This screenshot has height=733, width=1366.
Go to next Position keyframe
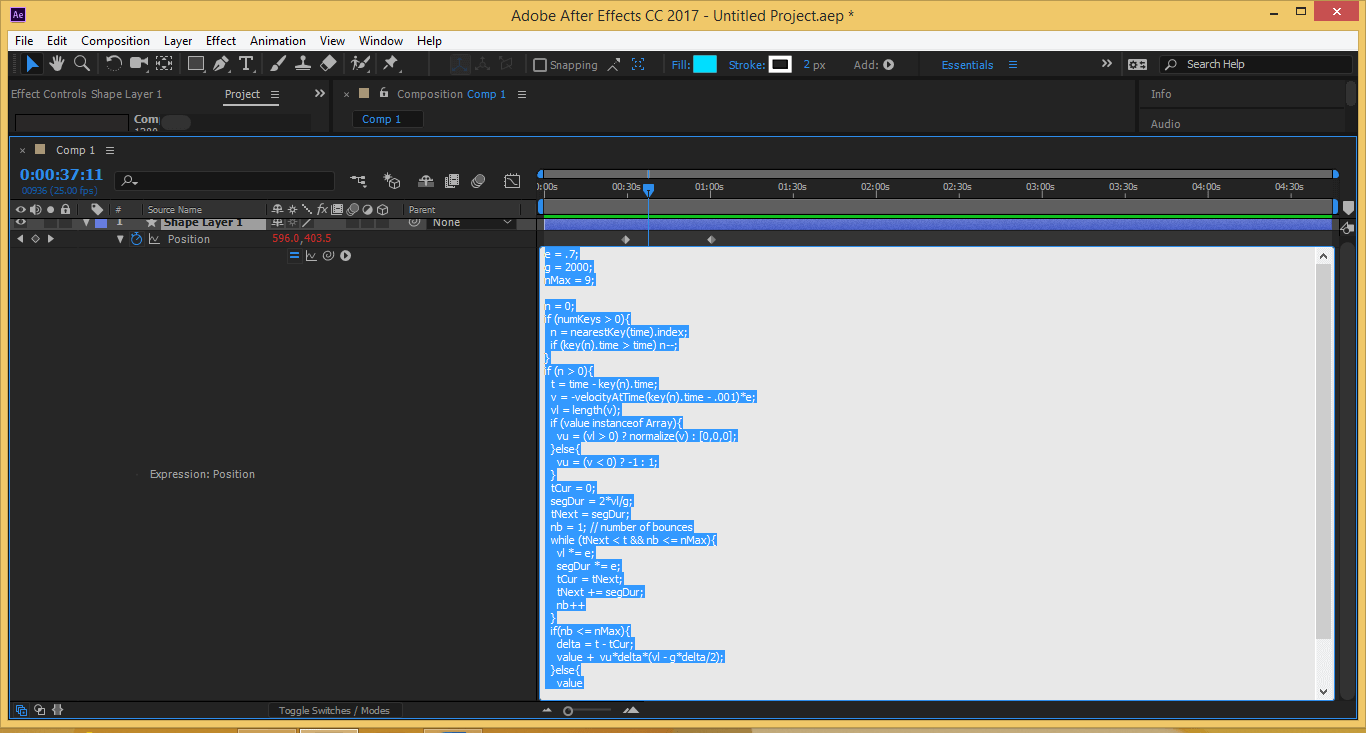[x=51, y=239]
